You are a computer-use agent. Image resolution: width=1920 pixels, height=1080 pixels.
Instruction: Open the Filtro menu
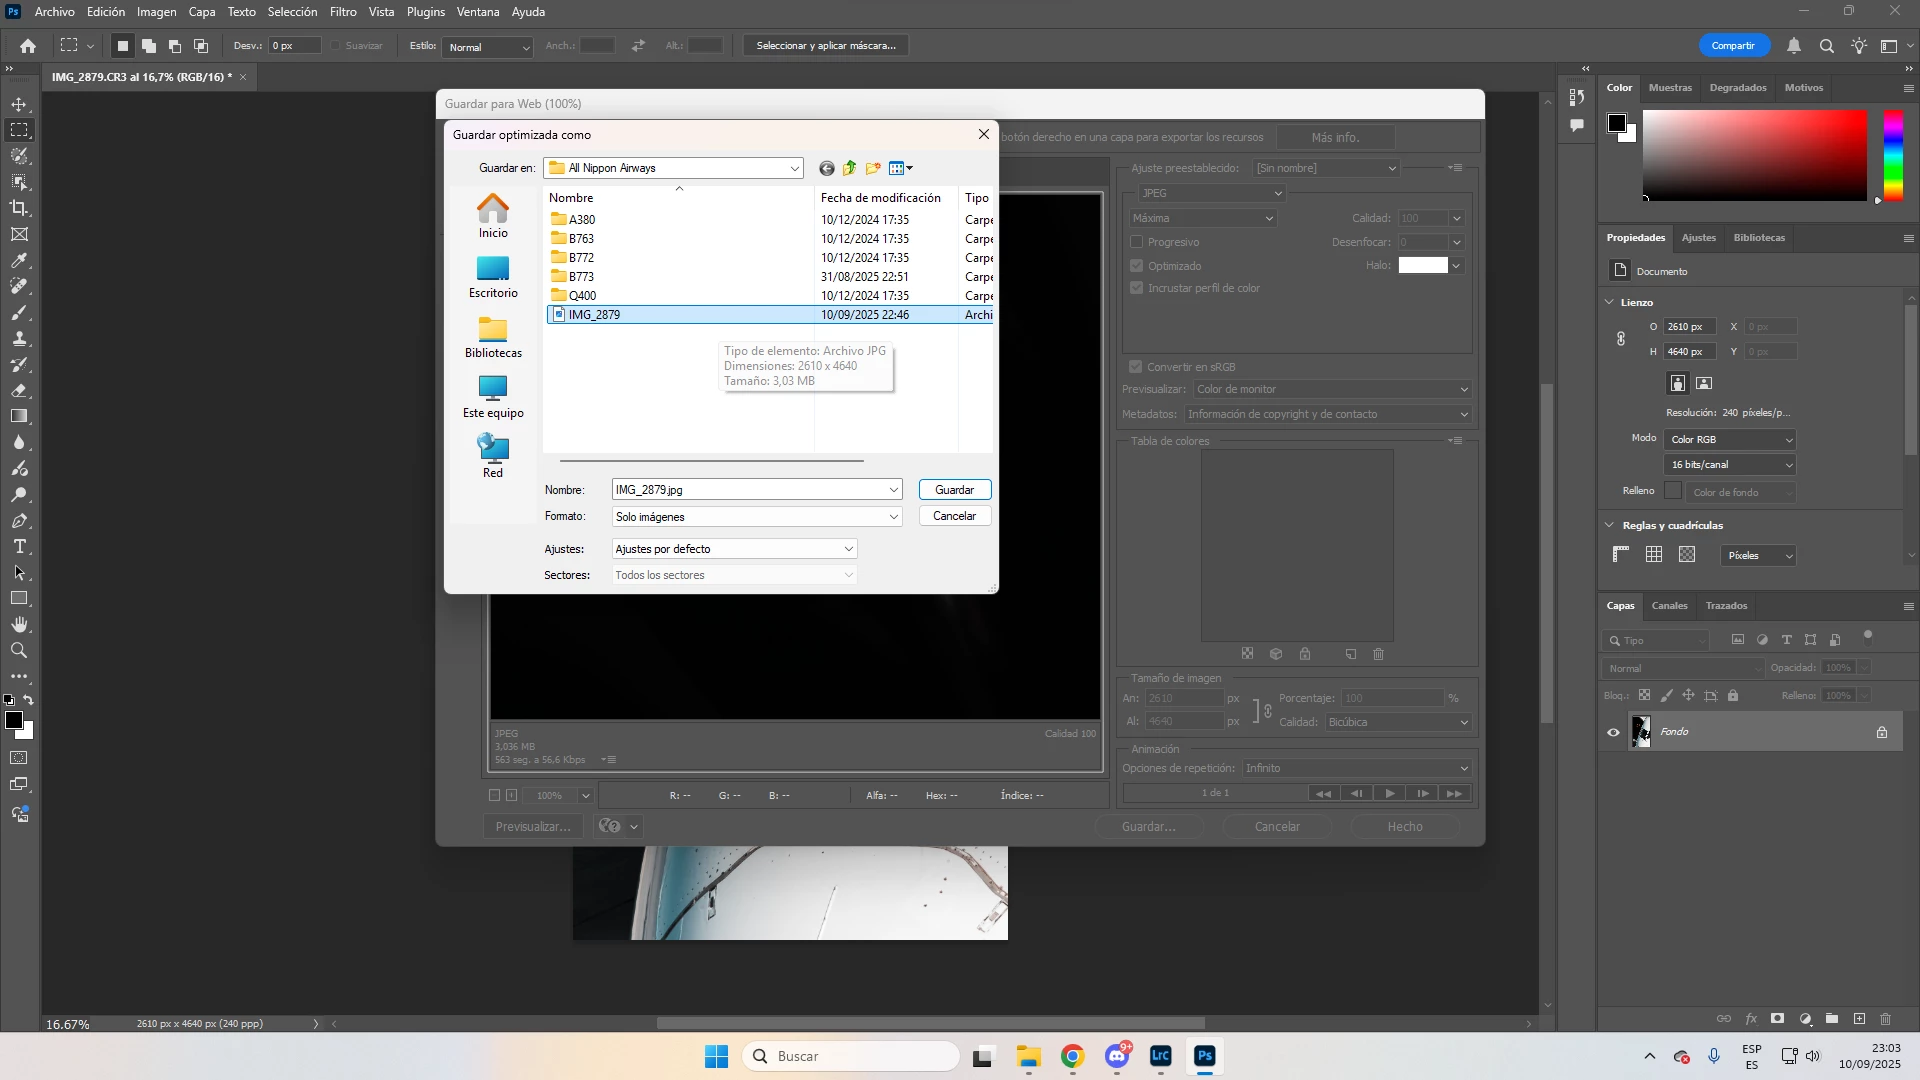click(x=343, y=12)
